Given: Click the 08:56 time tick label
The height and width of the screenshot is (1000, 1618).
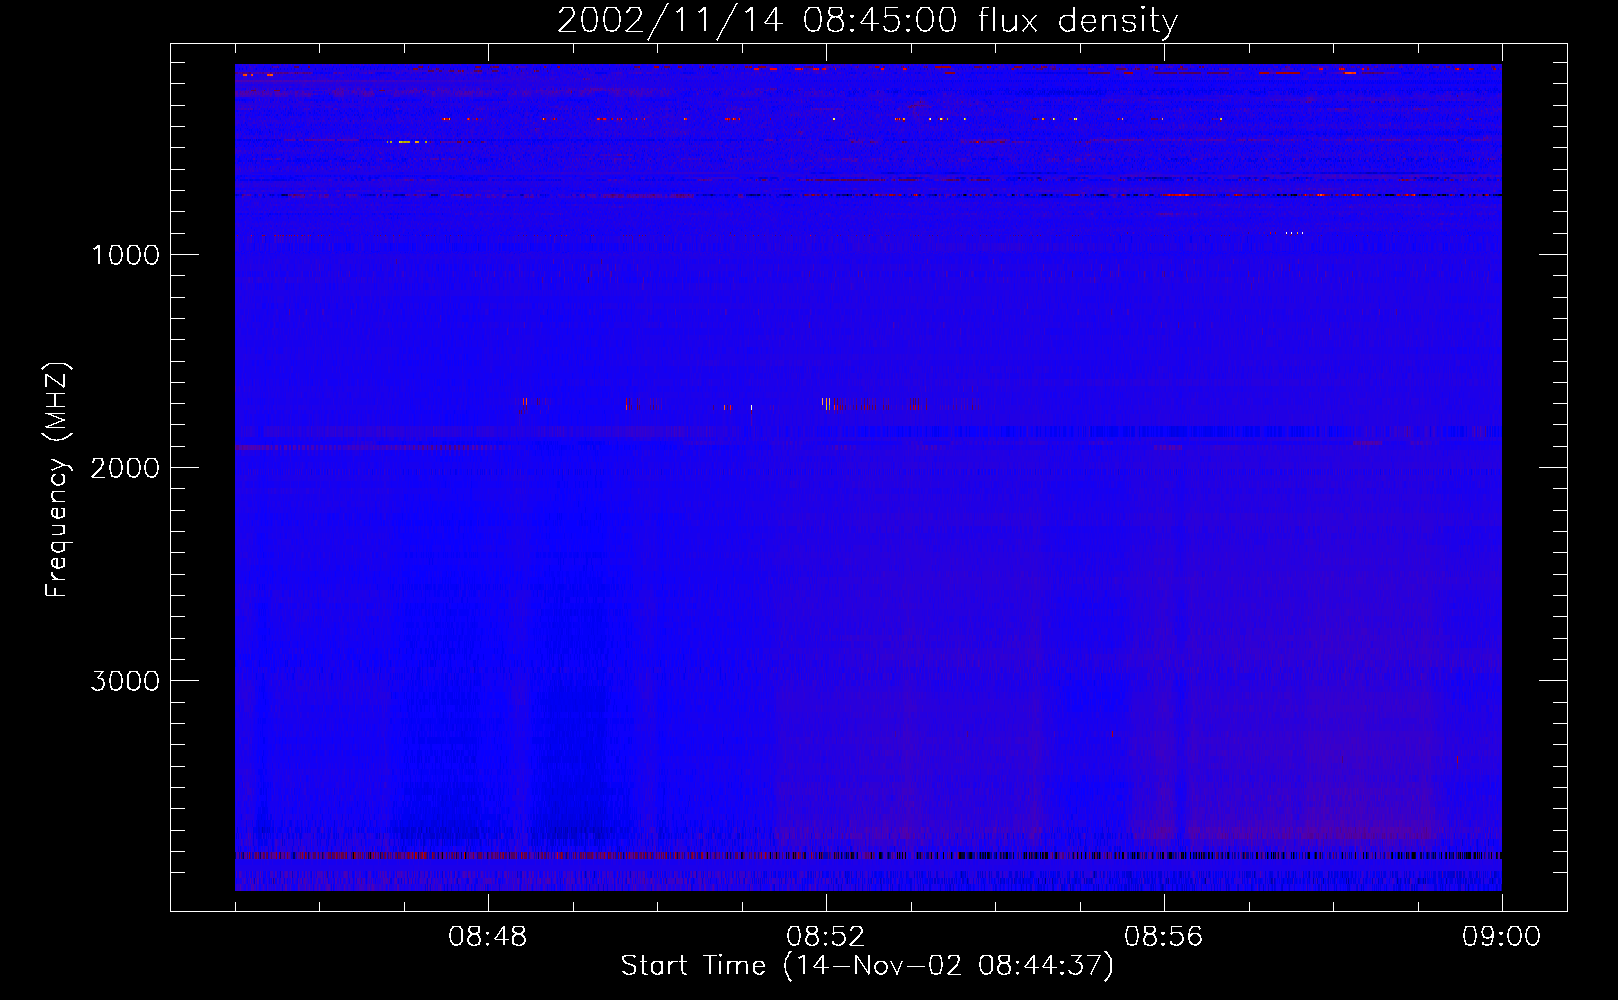Looking at the screenshot, I should (x=1164, y=937).
